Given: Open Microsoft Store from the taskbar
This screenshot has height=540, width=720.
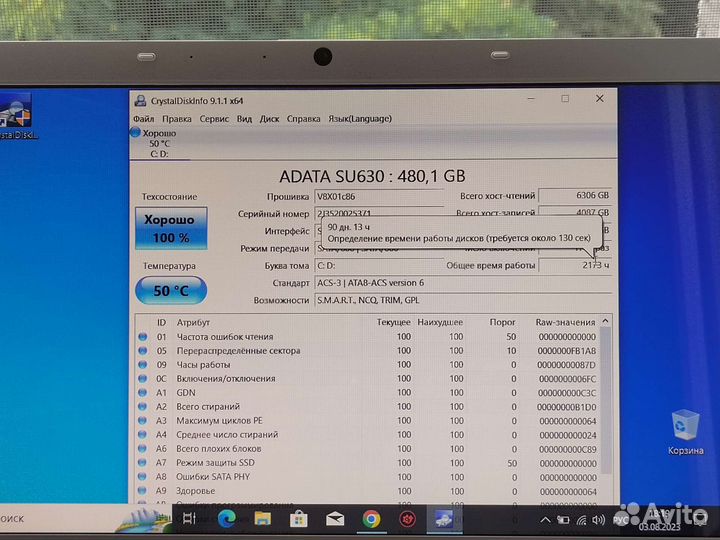Looking at the screenshot, I should 298,519.
